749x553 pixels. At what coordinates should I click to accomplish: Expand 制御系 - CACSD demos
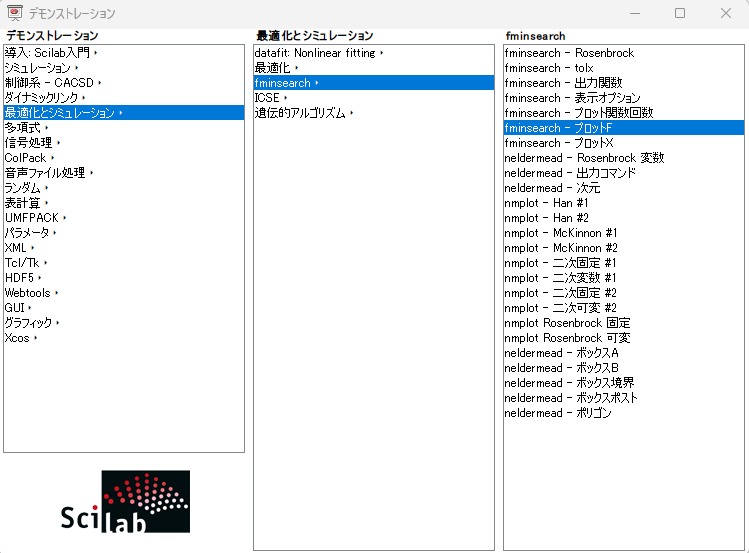pos(52,83)
